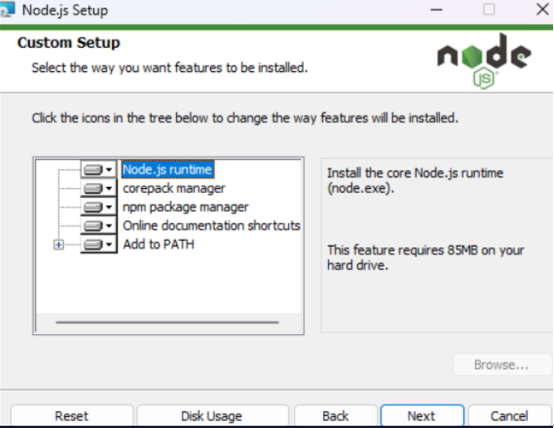
Task: Click the corepack manager feature drive icon
Action: [93, 189]
